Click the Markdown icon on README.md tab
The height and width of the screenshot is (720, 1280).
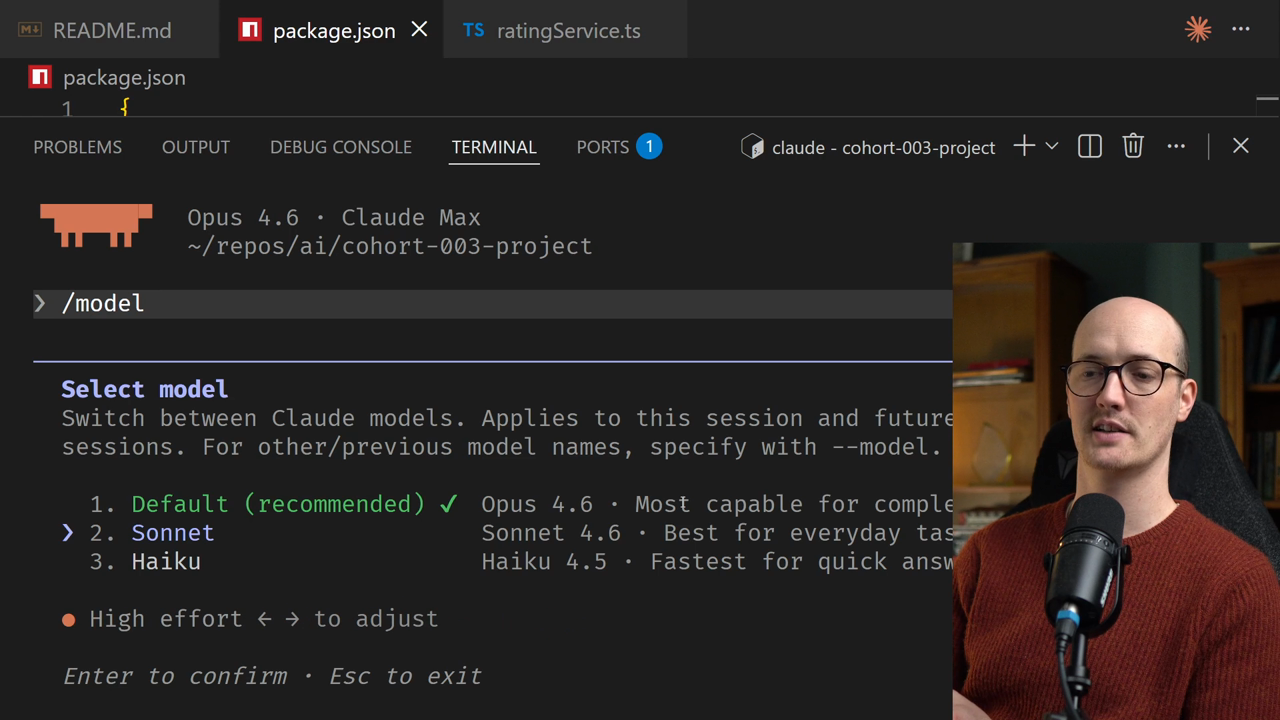[30, 30]
